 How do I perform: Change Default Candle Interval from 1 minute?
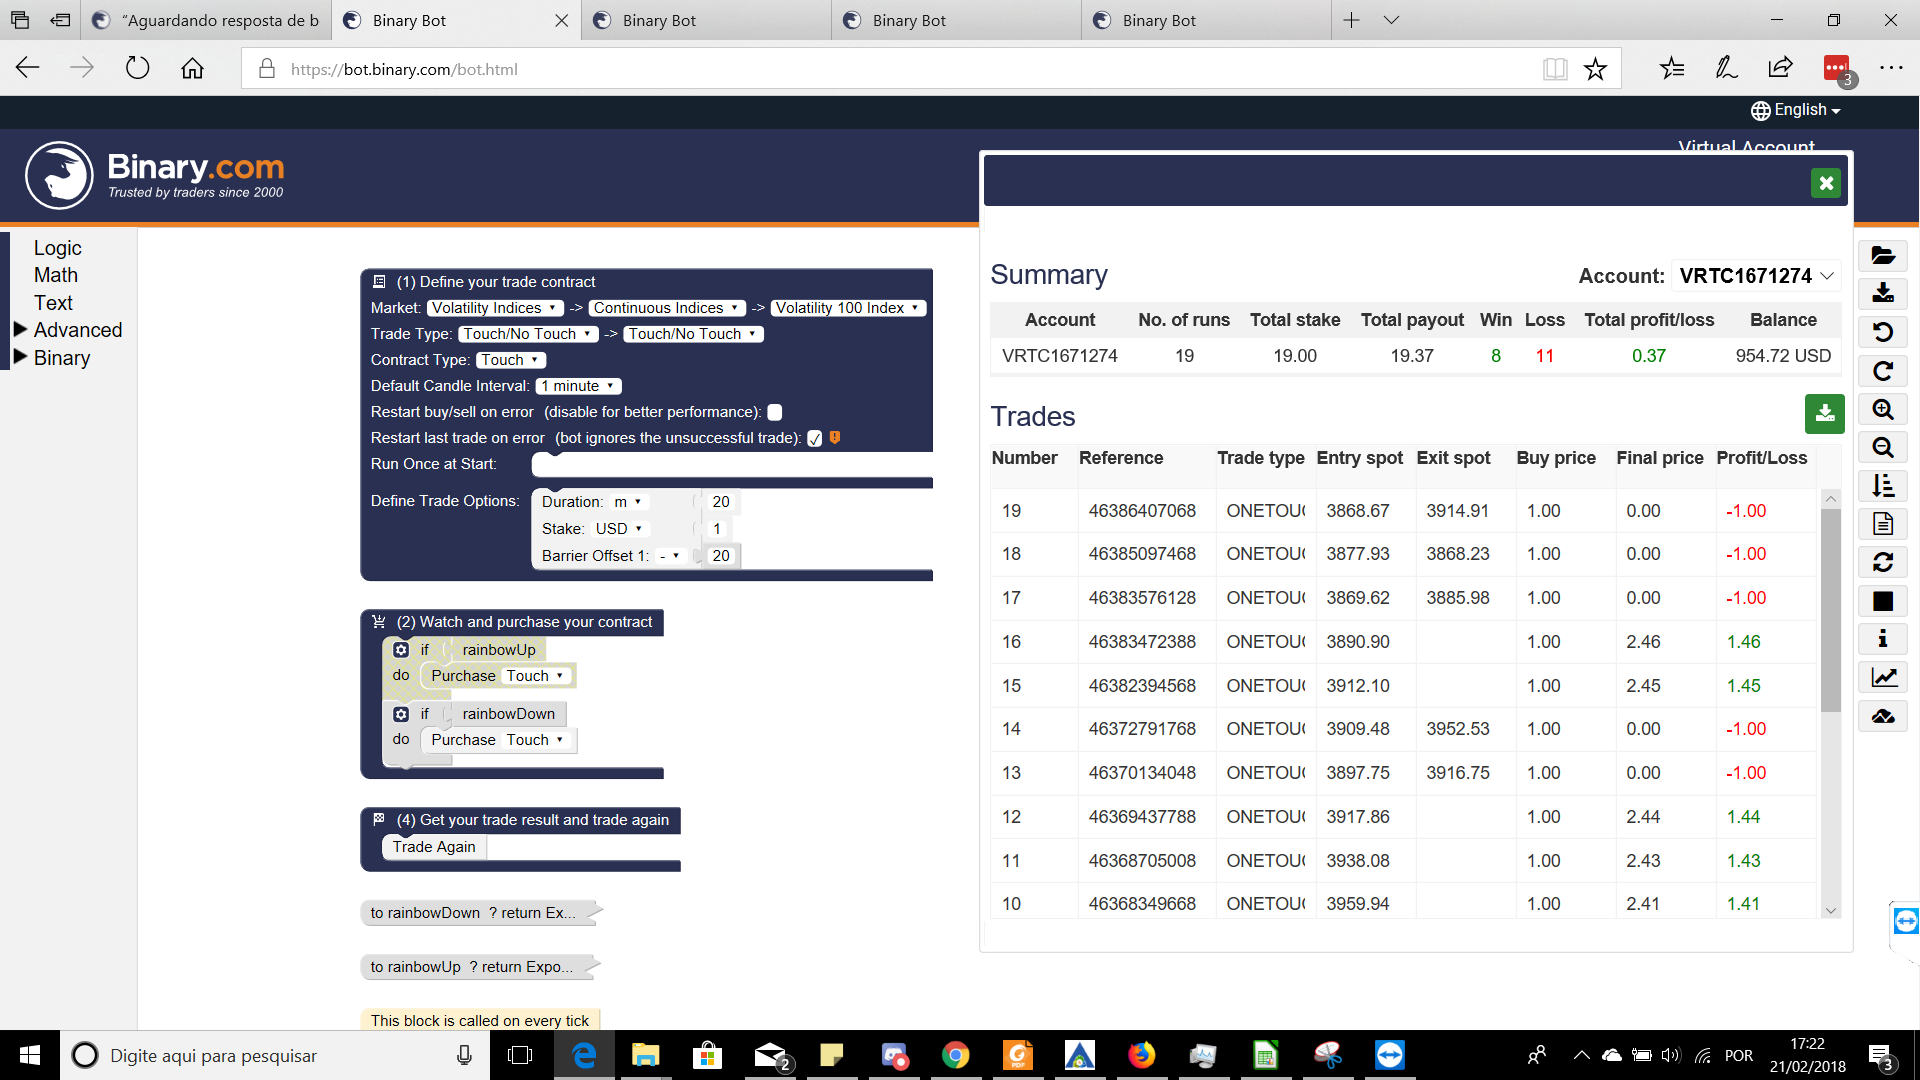pos(578,385)
